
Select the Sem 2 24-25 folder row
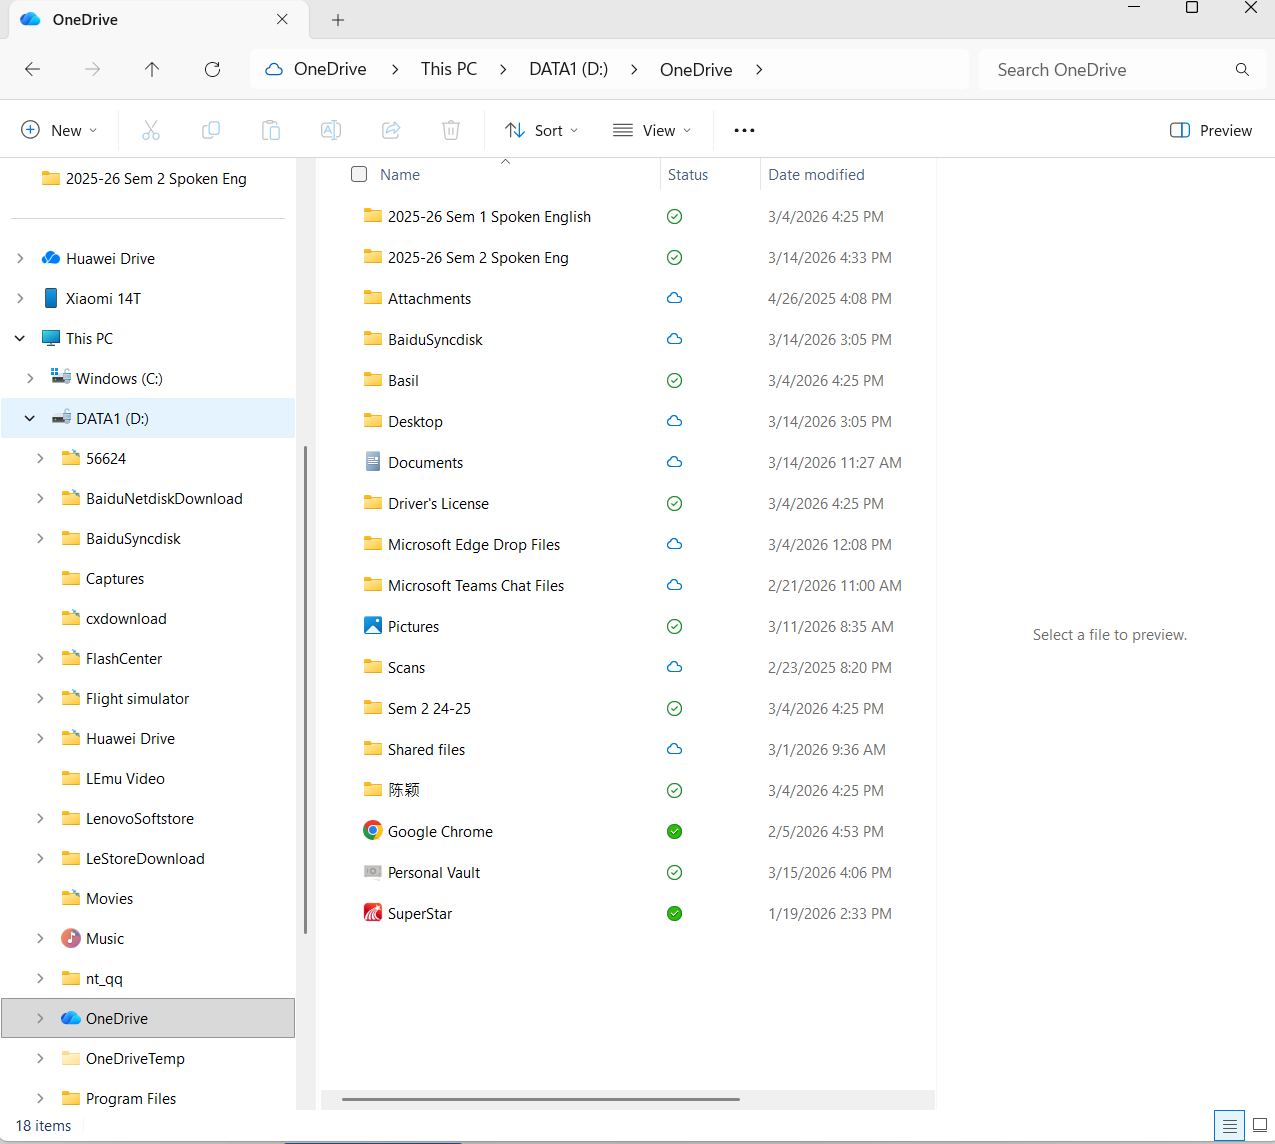tap(627, 708)
